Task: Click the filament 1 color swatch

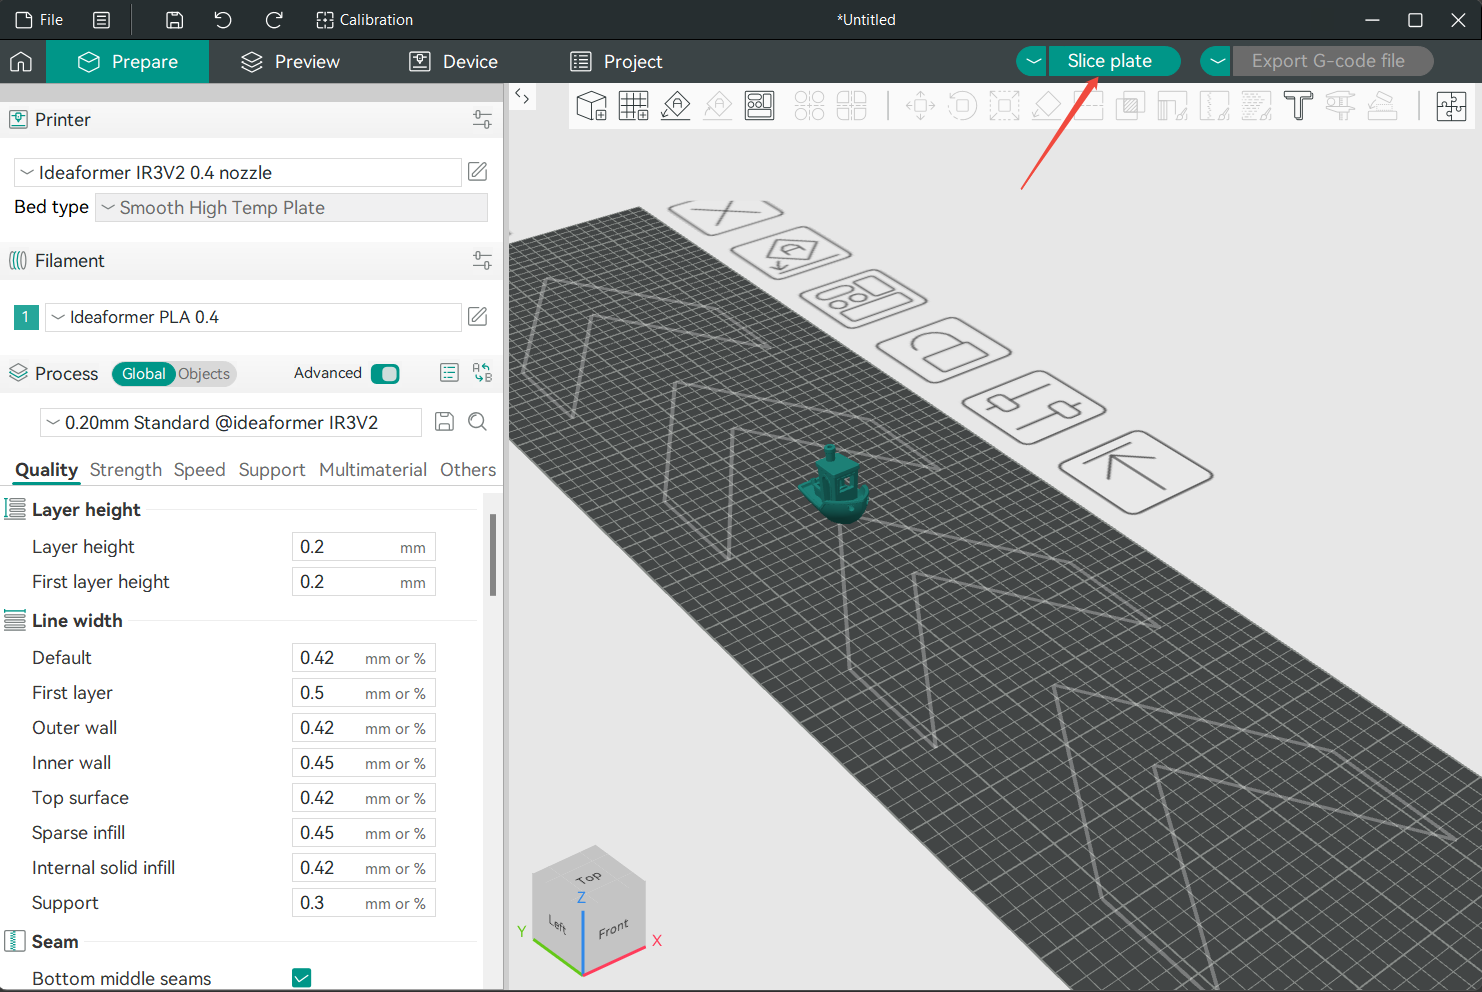Action: pyautogui.click(x=26, y=317)
